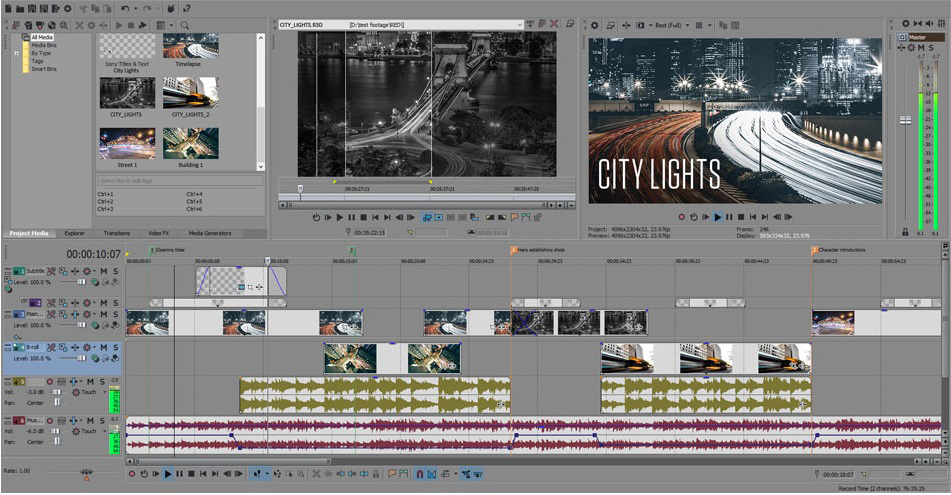This screenshot has width=951, height=495.
Task: Open Project Media views dropdown arrow
Action: (x=171, y=25)
